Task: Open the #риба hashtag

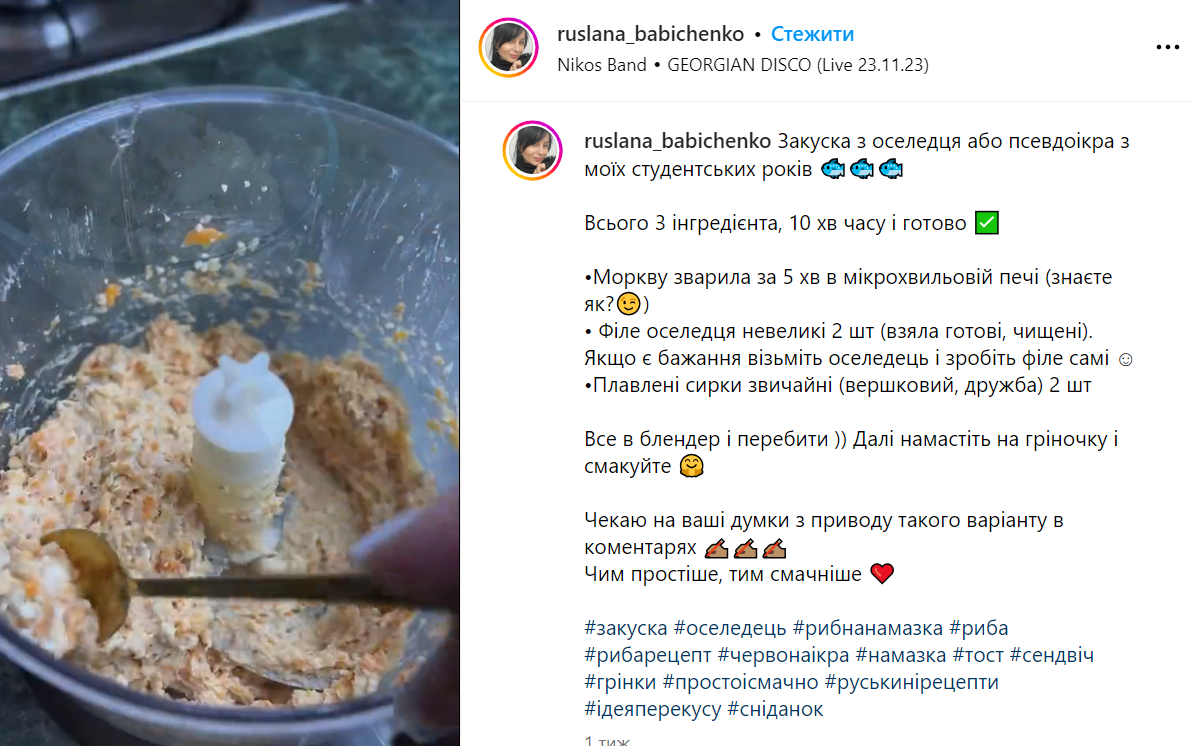Action: [x=978, y=628]
